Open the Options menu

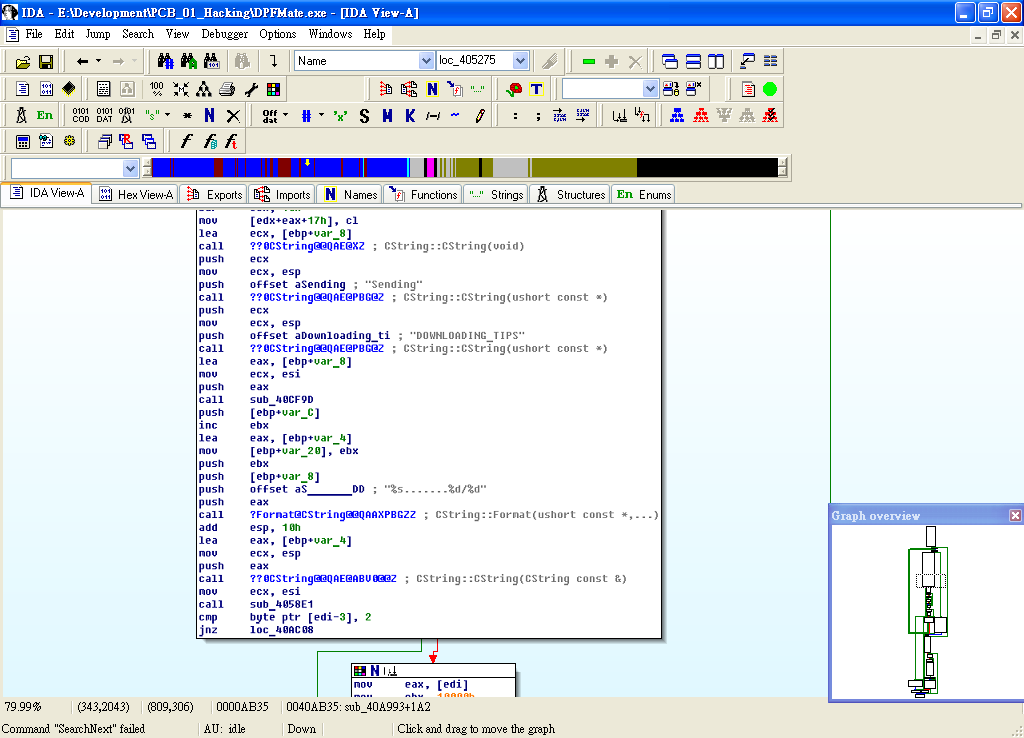pos(278,34)
